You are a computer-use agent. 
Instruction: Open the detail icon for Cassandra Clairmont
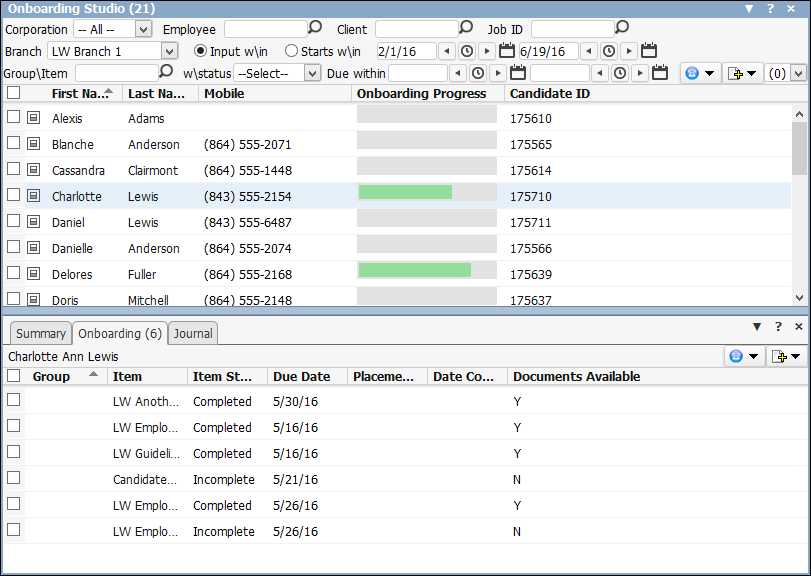pyautogui.click(x=34, y=170)
